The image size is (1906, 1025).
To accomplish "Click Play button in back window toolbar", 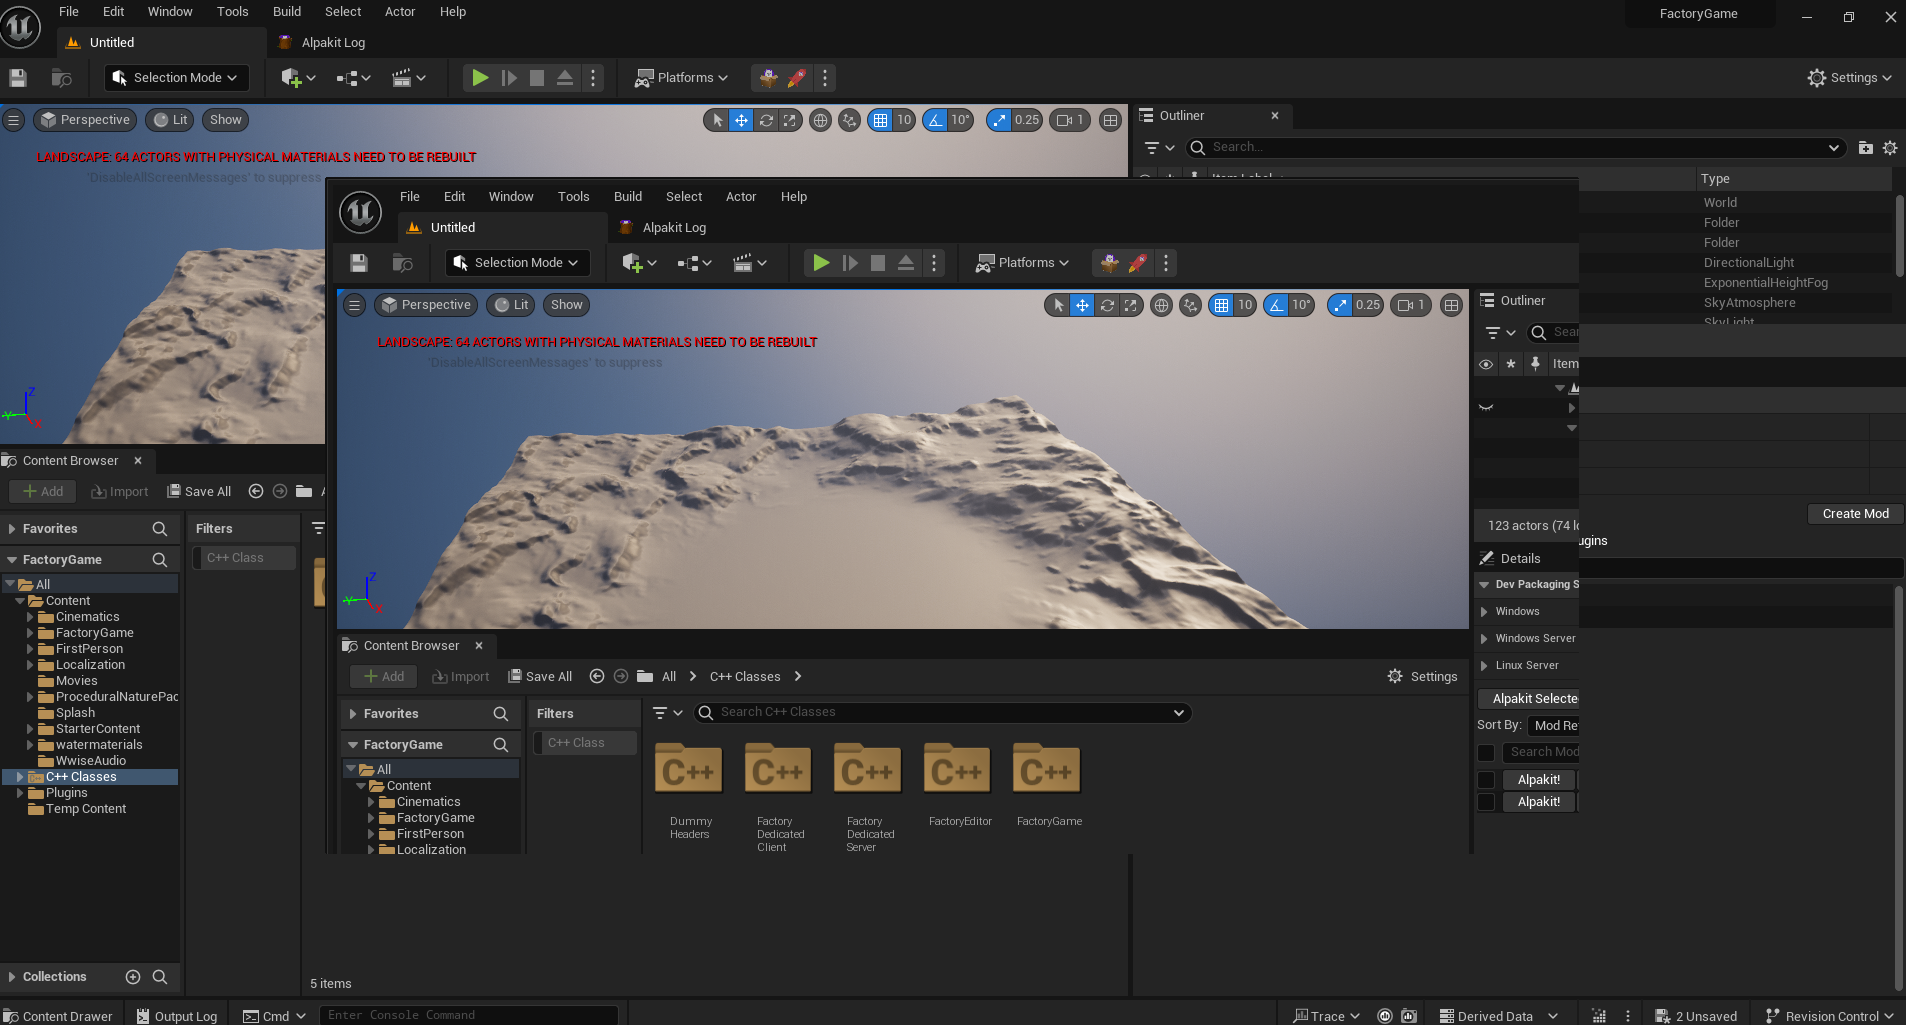I will pyautogui.click(x=480, y=78).
